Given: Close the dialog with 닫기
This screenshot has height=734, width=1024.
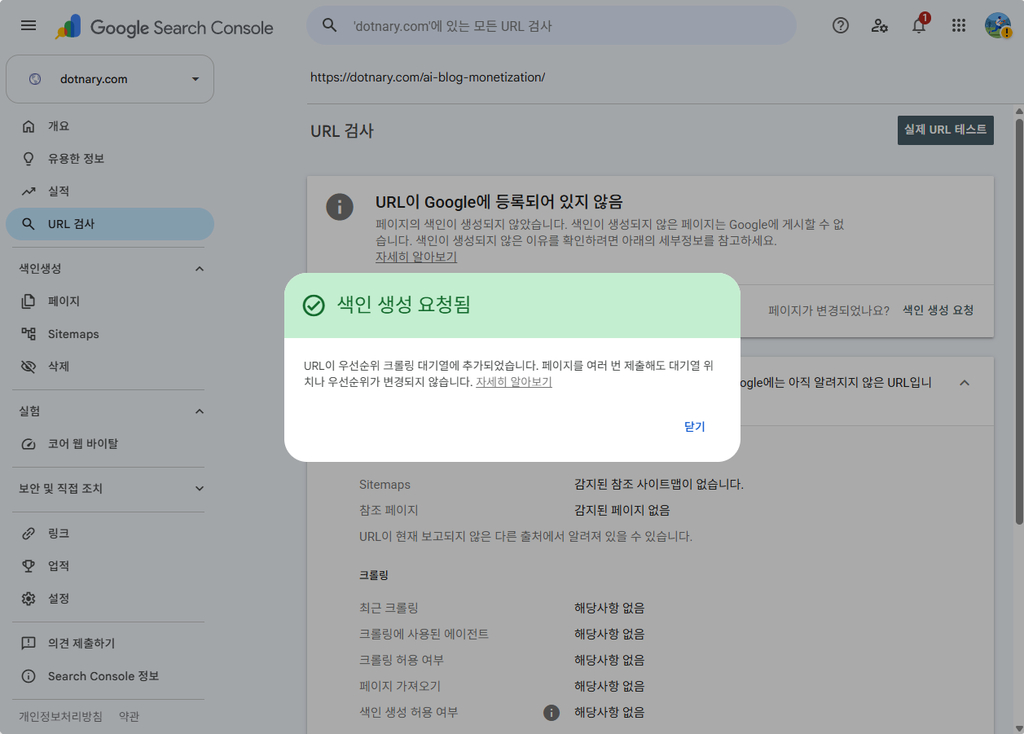Looking at the screenshot, I should 694,427.
